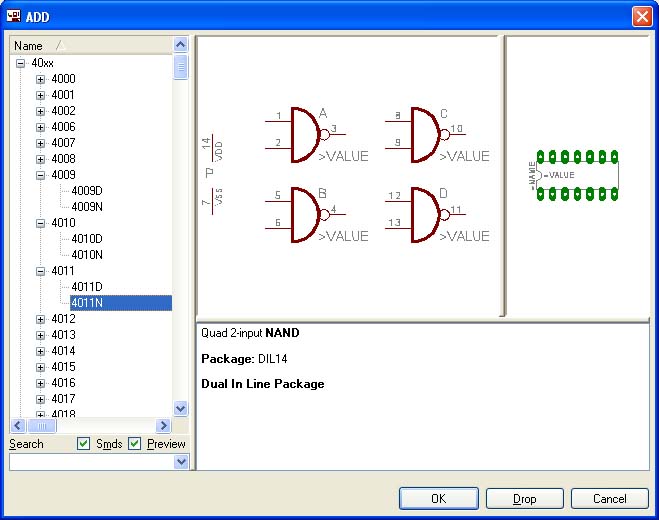
Task: Close the ADD dialog window
Action: pos(641,16)
